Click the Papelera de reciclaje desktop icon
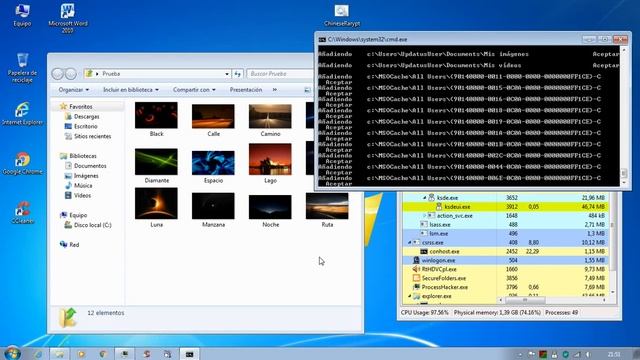The image size is (640, 360). click(22, 68)
